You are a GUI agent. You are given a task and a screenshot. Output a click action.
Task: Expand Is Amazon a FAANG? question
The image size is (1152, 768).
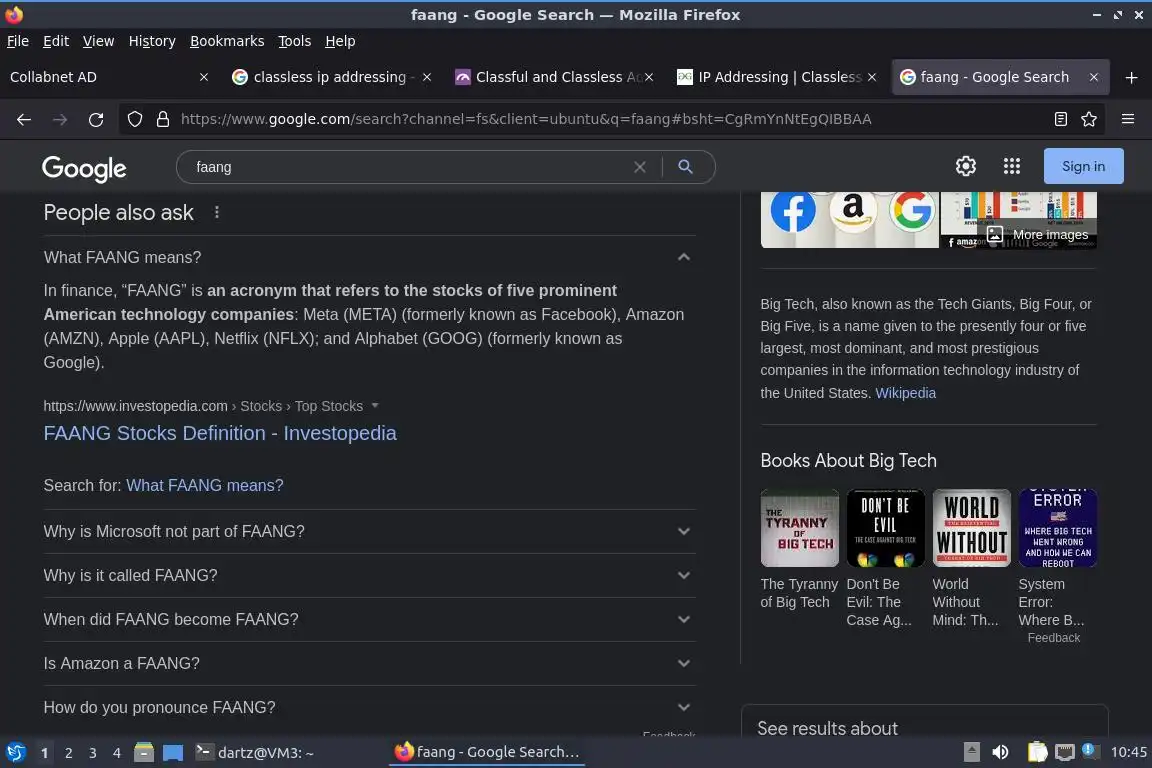[683, 664]
